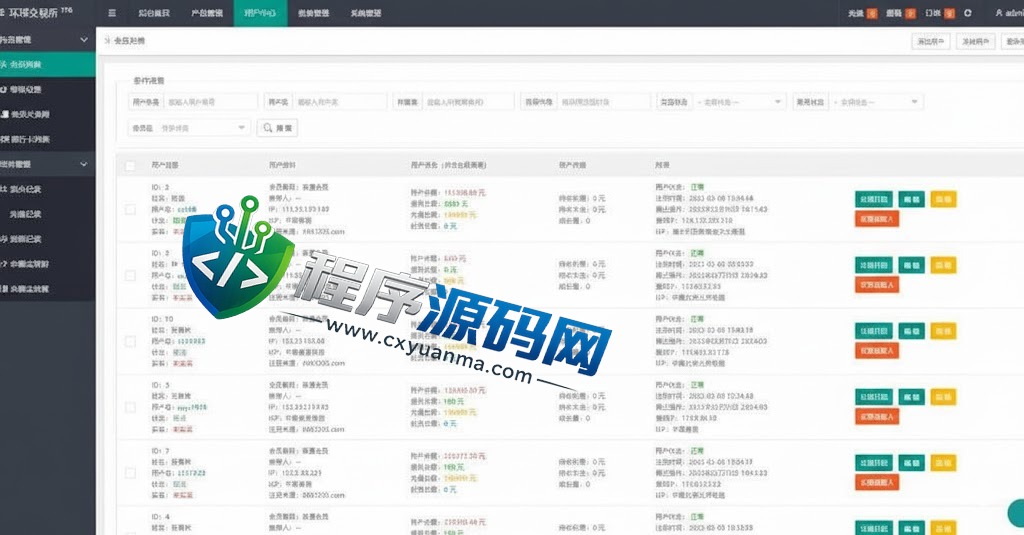Click wide green action button in ID 7 row
Viewport: 1024px width, 535px height.
click(874, 462)
